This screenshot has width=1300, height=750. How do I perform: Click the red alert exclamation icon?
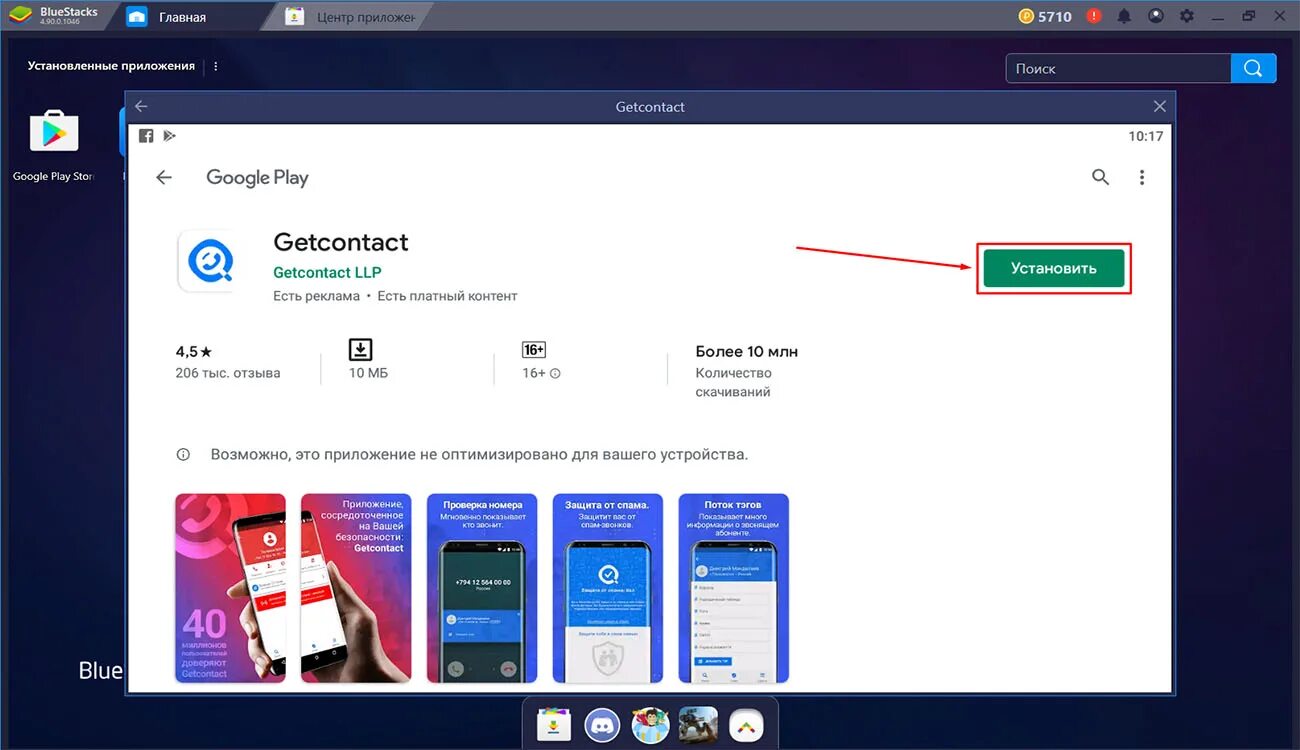pos(1094,16)
